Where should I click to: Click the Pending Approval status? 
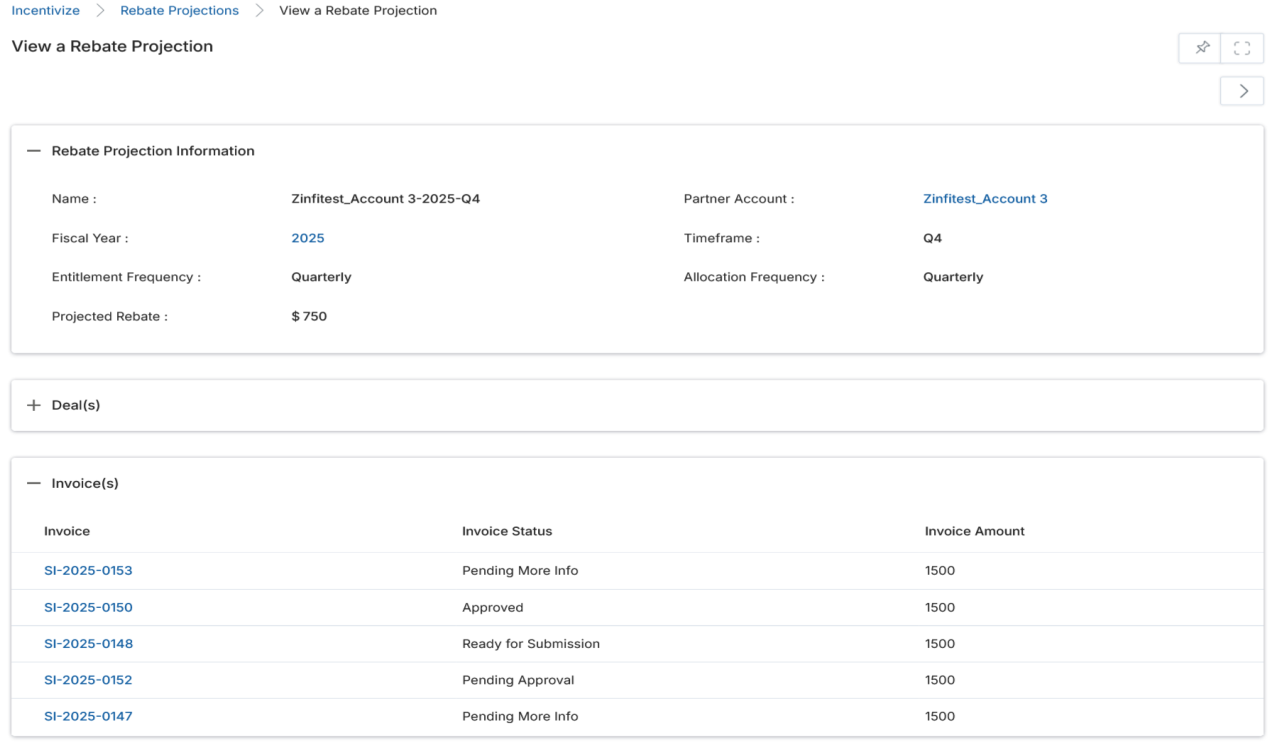pyautogui.click(x=518, y=680)
